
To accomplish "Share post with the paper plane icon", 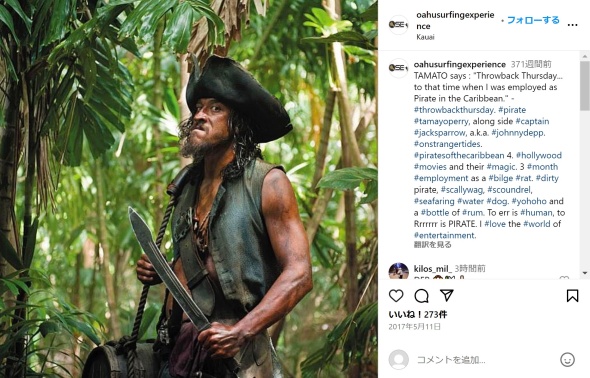I will (447, 295).
